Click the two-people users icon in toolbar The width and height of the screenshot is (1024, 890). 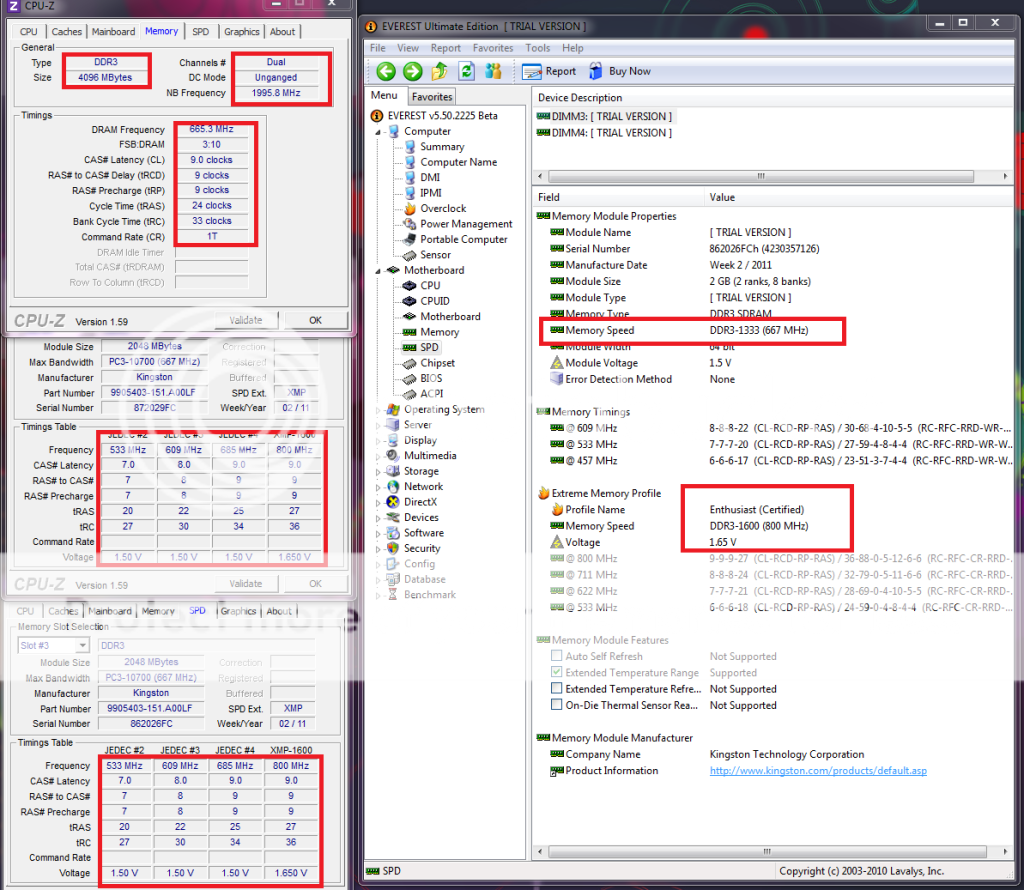[x=493, y=71]
